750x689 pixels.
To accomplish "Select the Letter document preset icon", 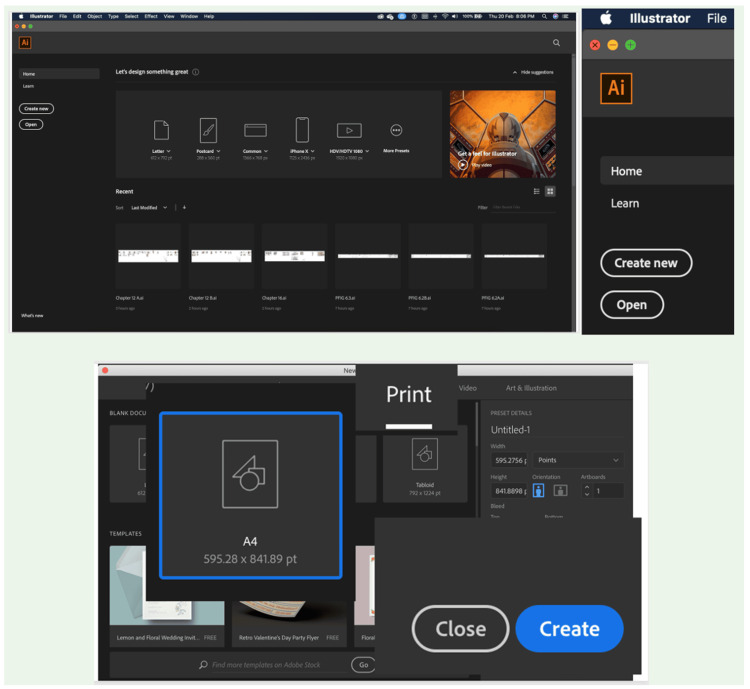I will [x=161, y=130].
